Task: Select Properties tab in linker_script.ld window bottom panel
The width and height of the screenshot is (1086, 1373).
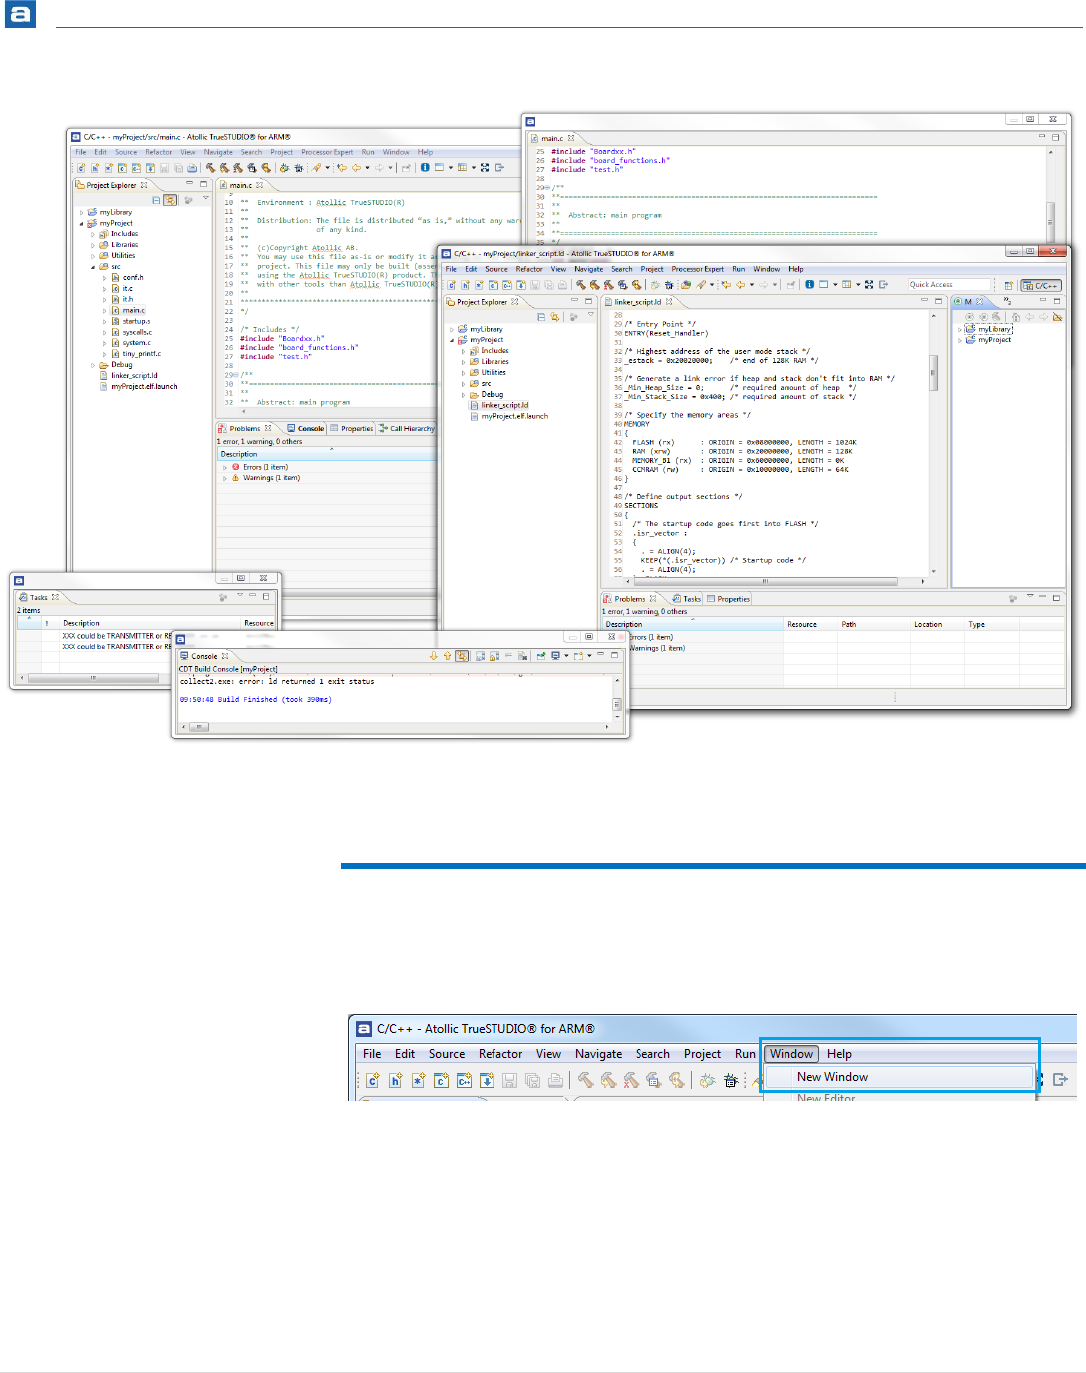Action: [729, 599]
